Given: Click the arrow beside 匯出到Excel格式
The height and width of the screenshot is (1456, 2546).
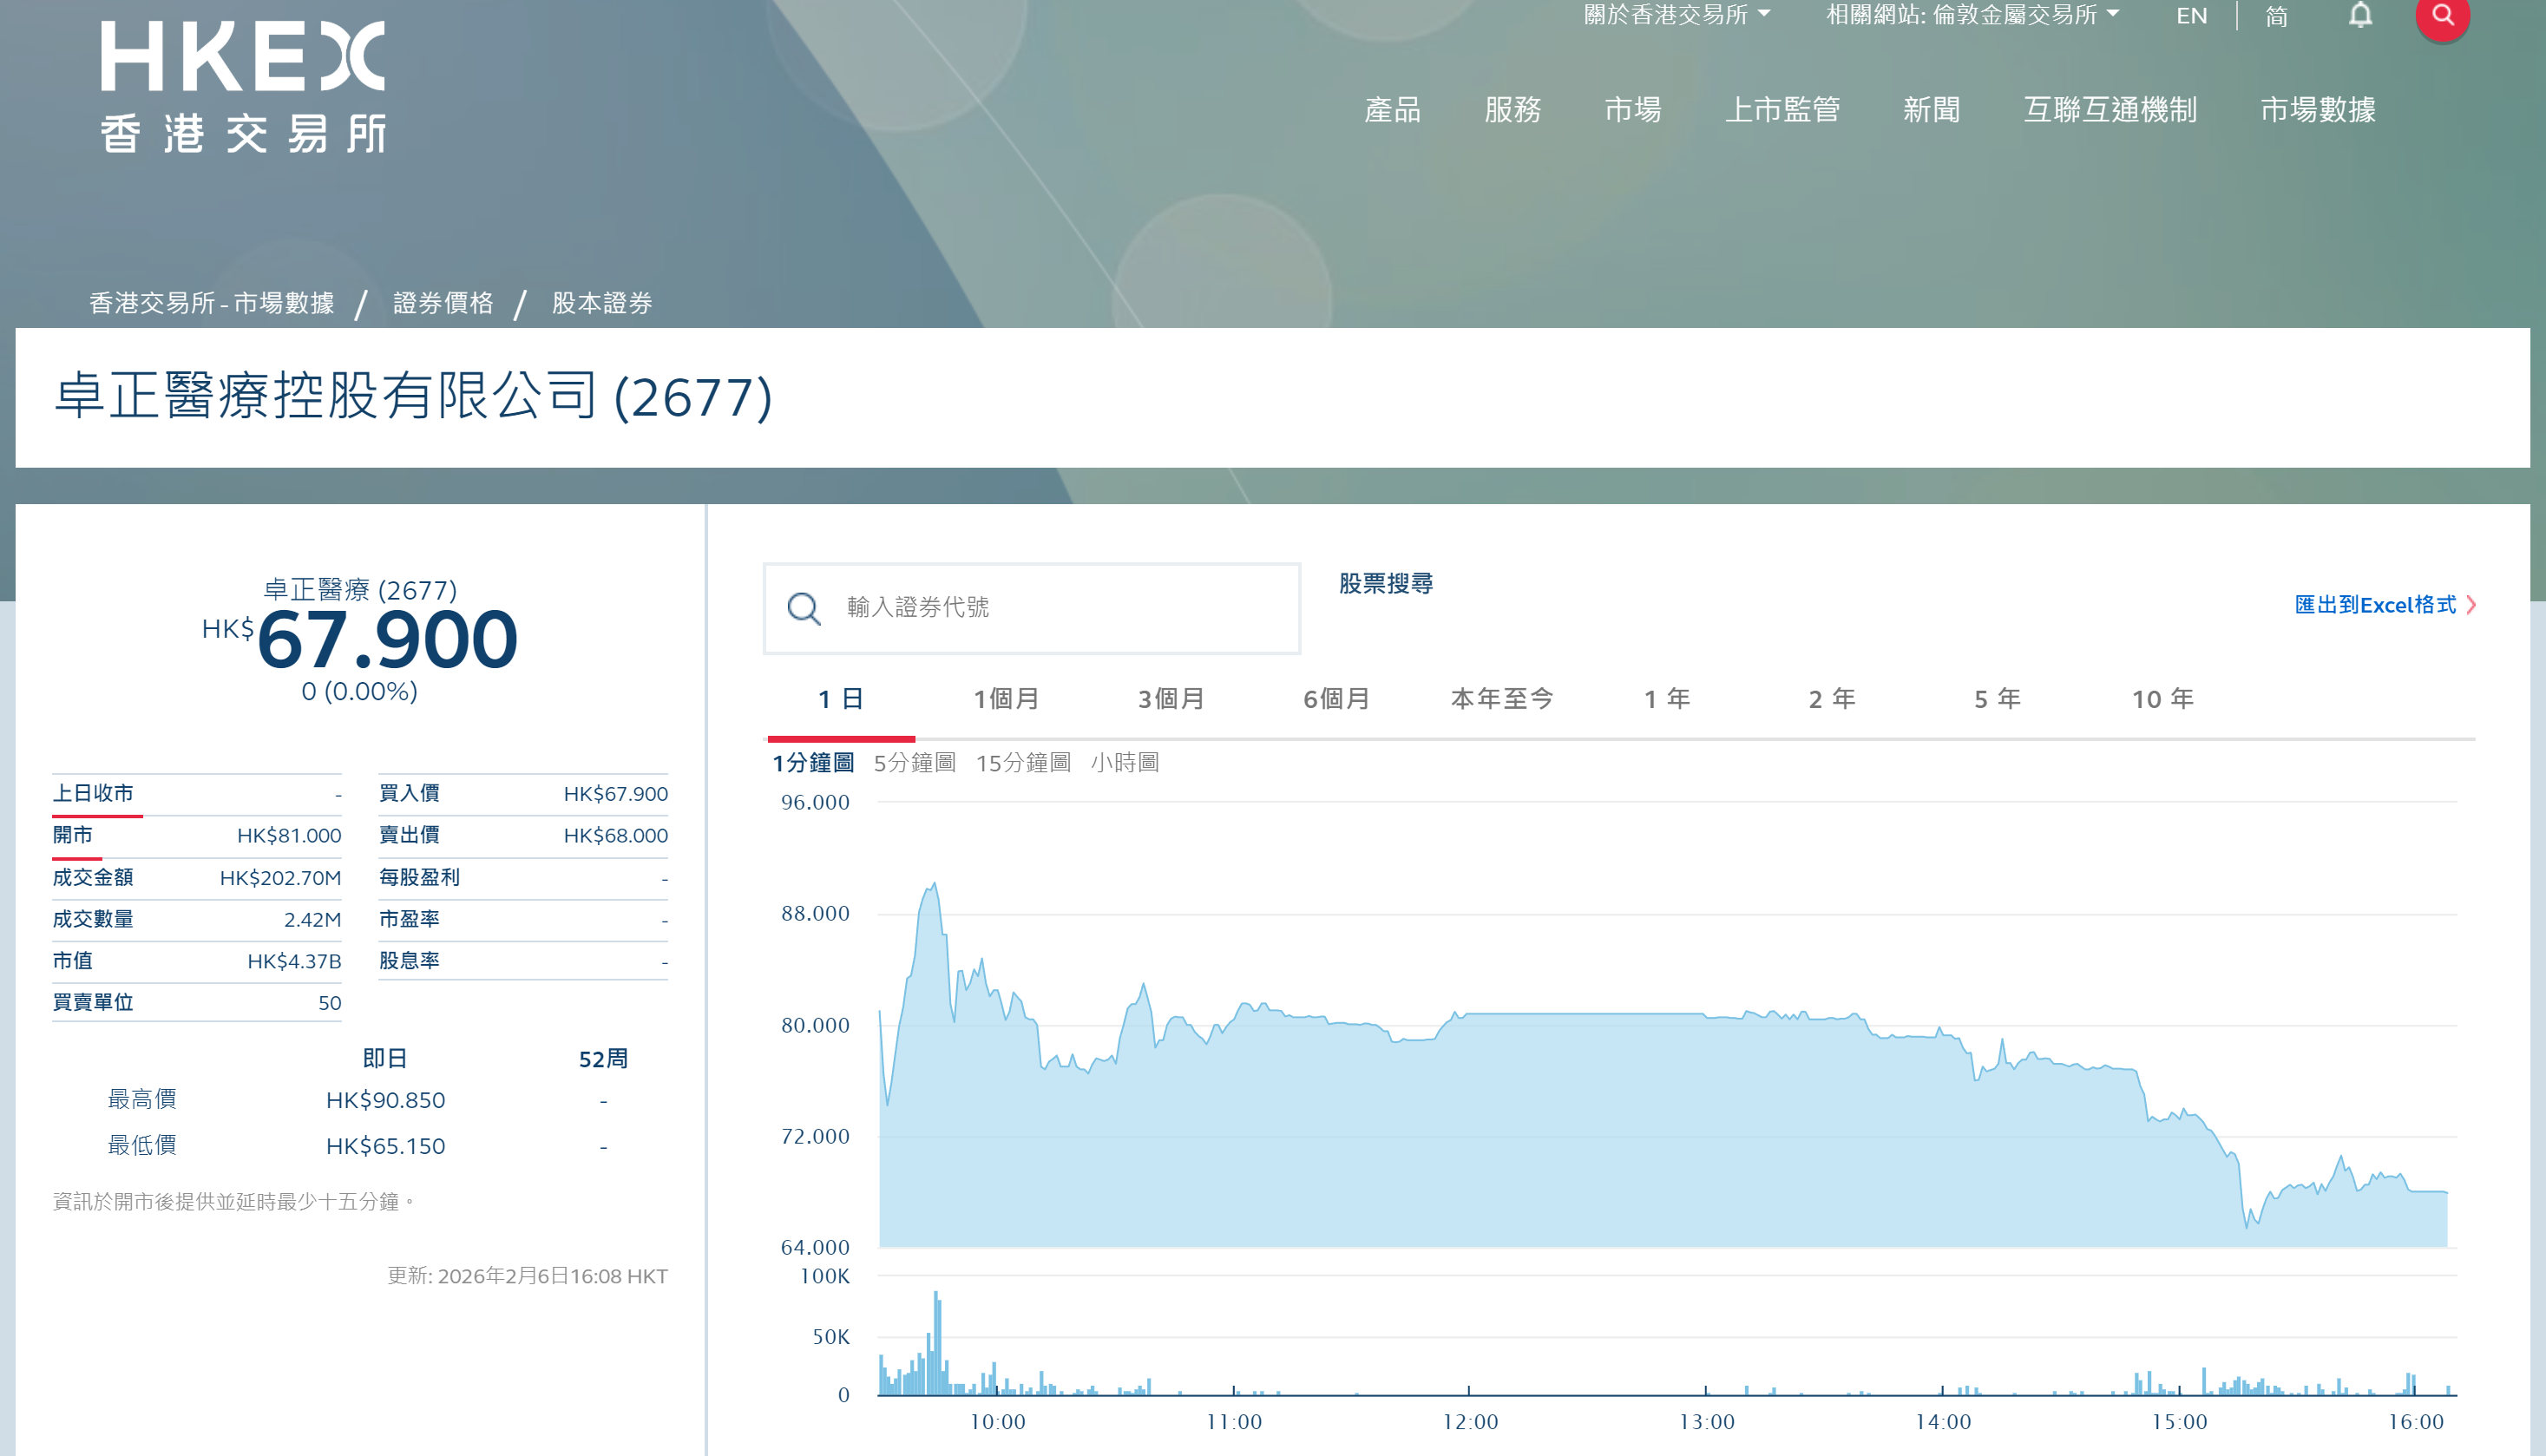Looking at the screenshot, I should coord(2472,605).
